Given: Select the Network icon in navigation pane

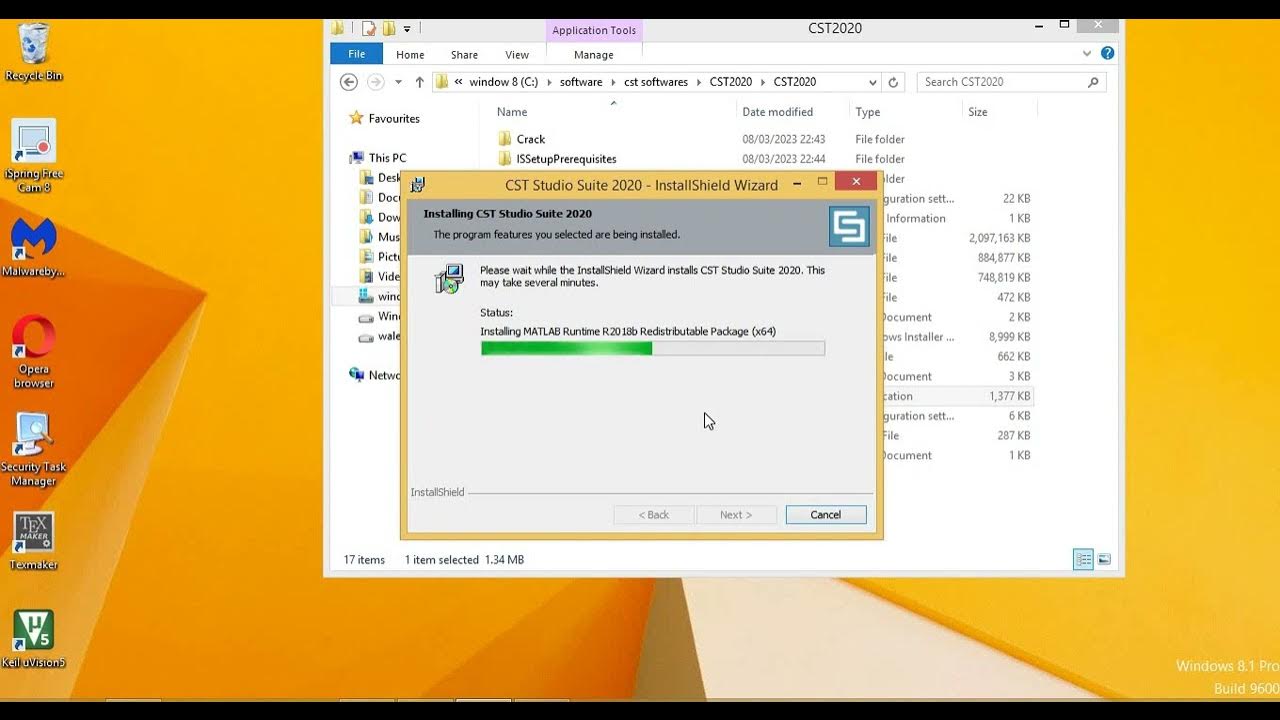Looking at the screenshot, I should point(357,375).
